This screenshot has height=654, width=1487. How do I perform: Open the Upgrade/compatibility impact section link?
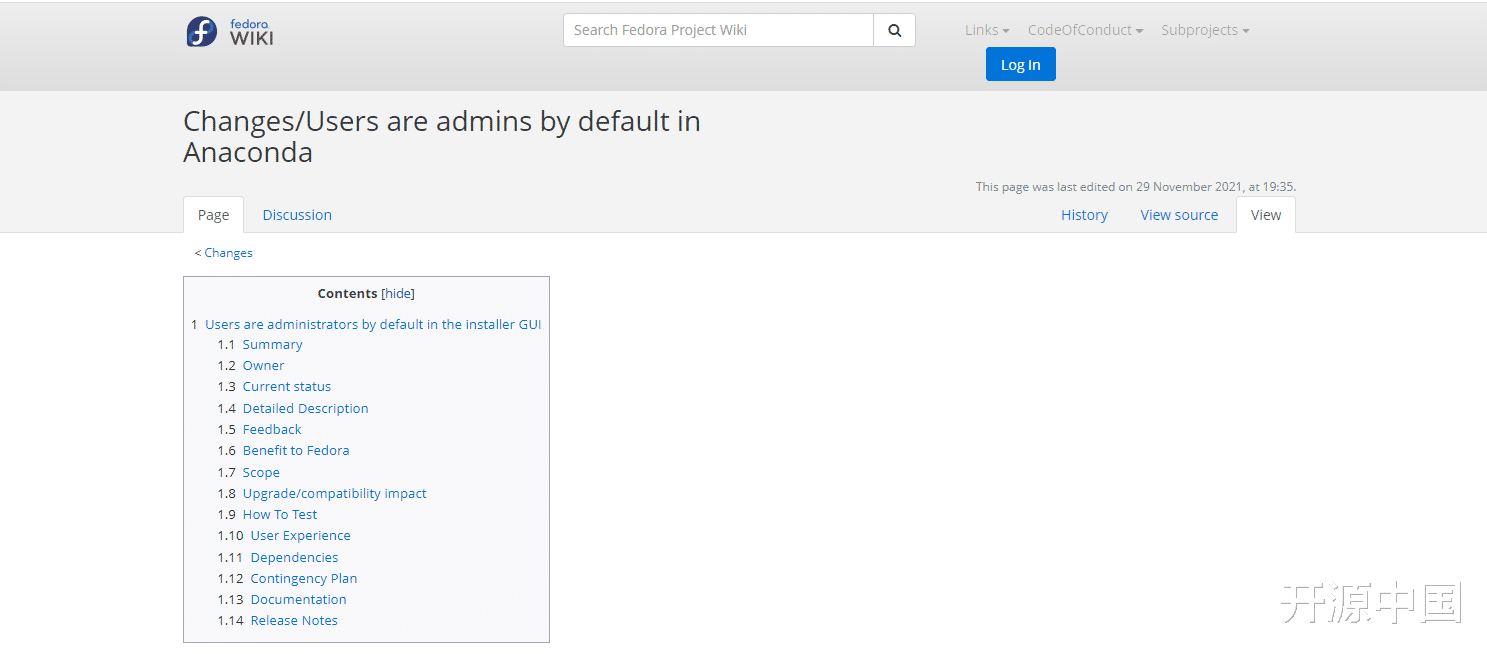pos(334,493)
